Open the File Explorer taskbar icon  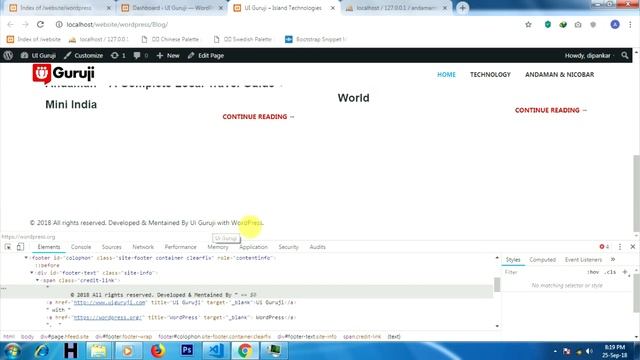click(98, 351)
